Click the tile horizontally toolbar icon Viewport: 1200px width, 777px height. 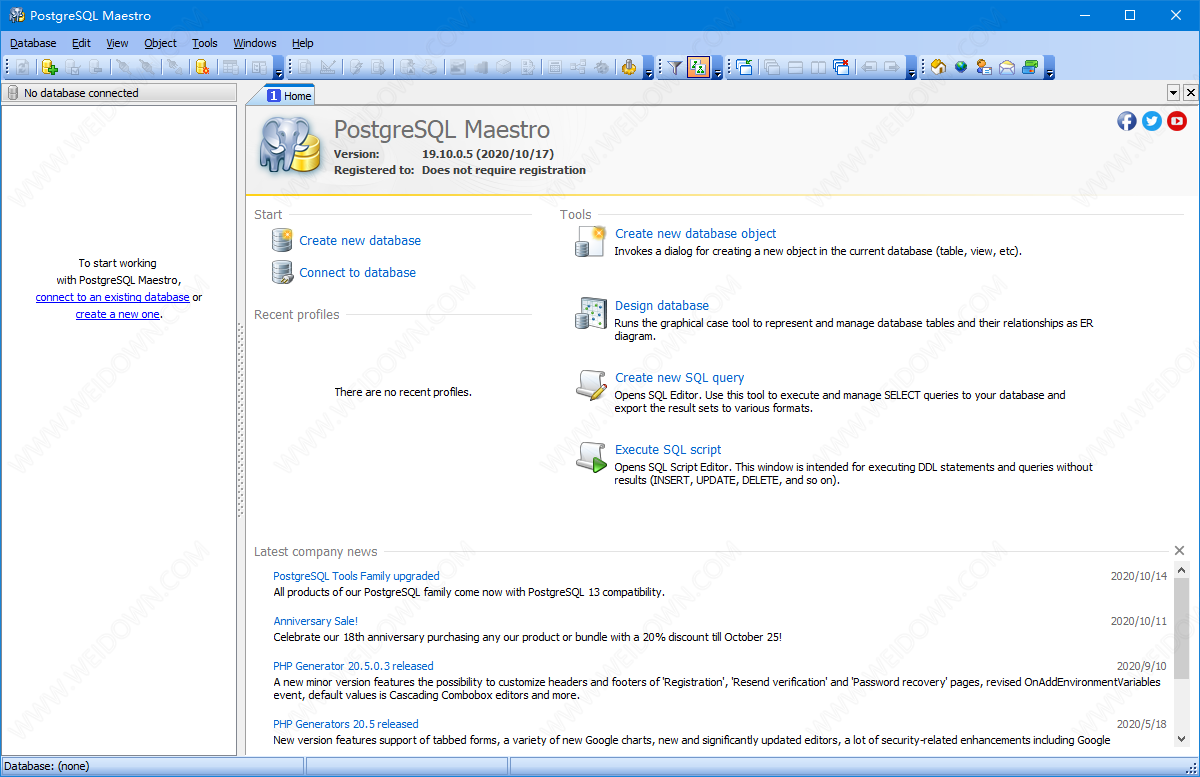(x=795, y=67)
